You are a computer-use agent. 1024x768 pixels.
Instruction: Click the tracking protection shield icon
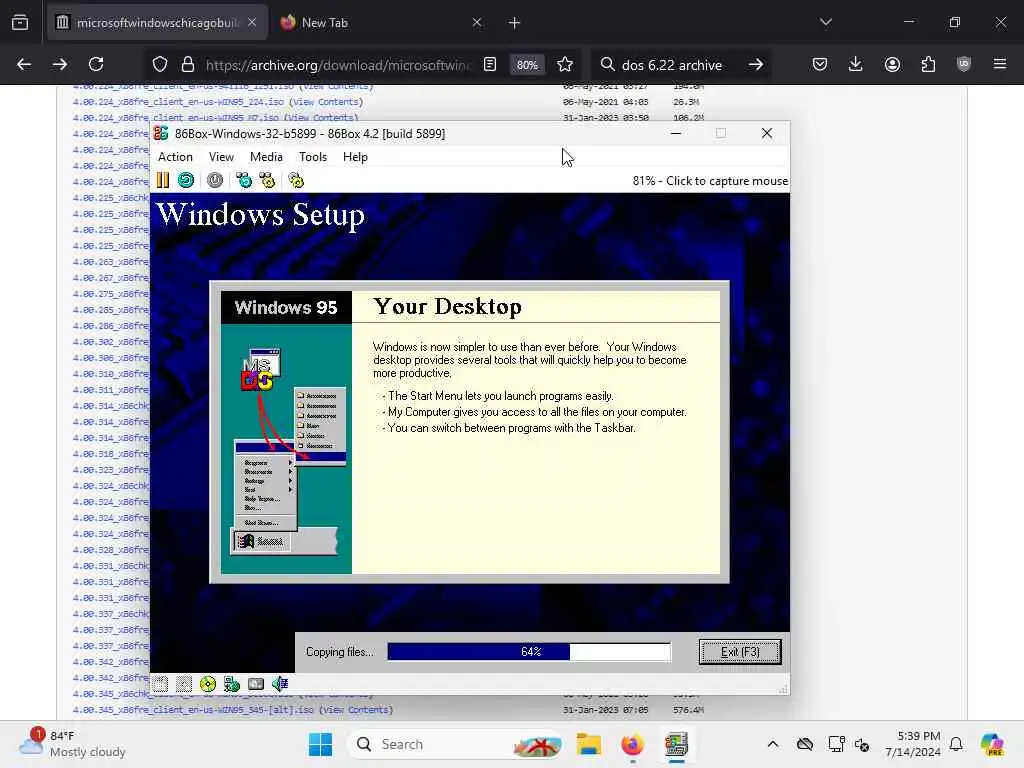pyautogui.click(x=160, y=65)
